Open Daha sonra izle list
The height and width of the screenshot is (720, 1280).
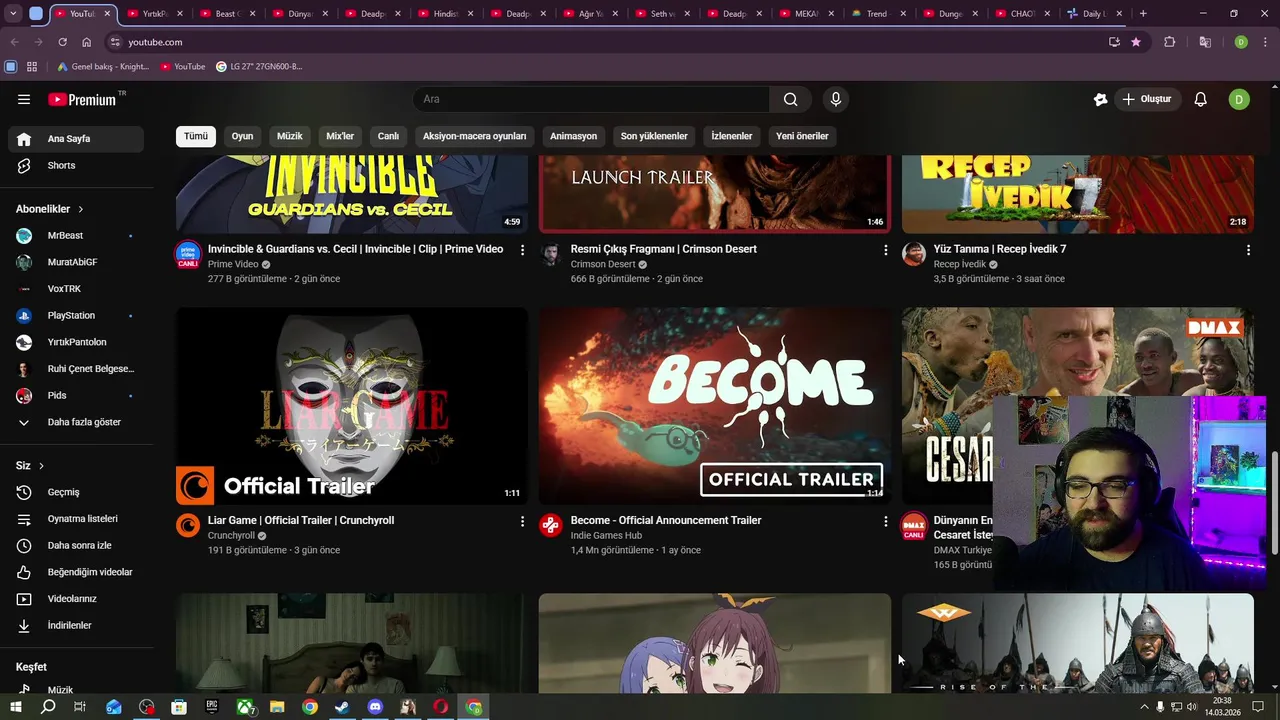76,545
